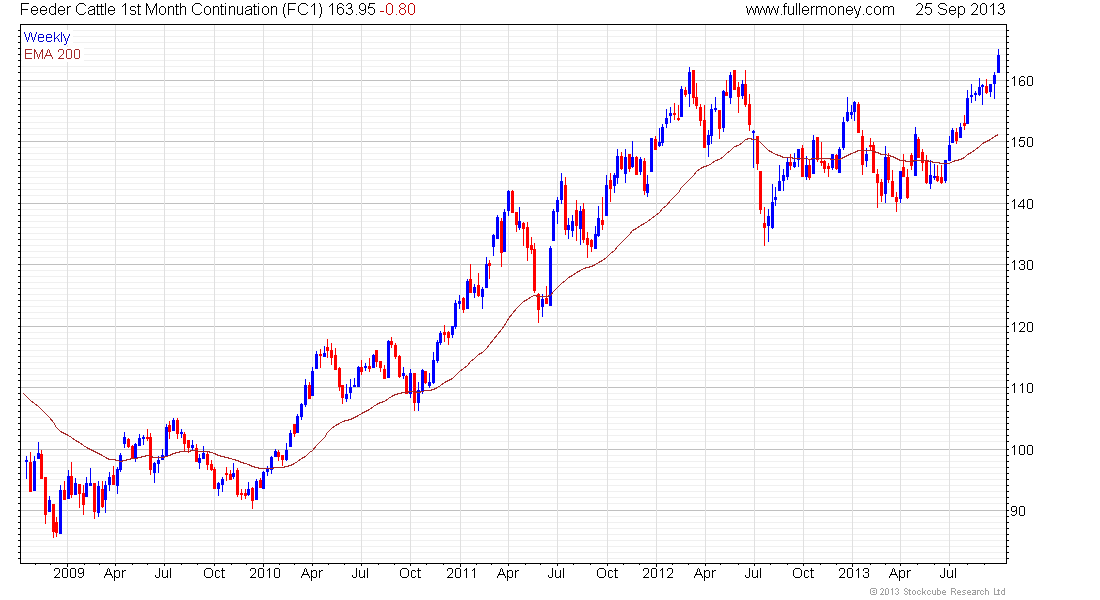Click the latest weekly candle near 163
The width and height of the screenshot is (1100, 600).
coord(998,61)
